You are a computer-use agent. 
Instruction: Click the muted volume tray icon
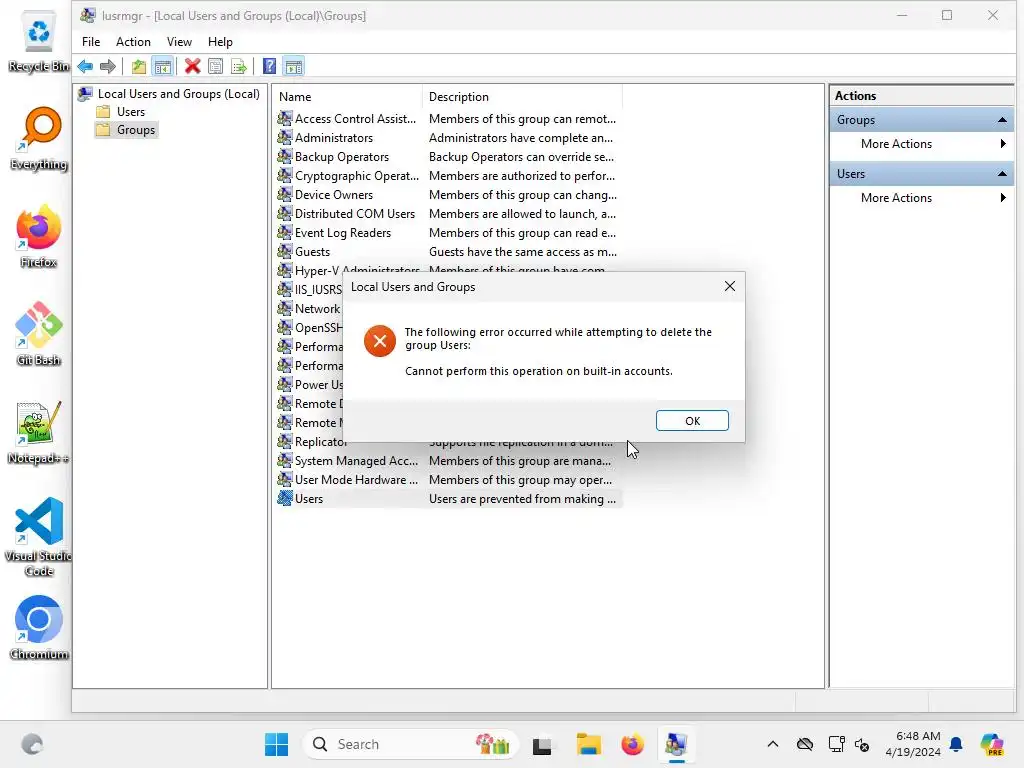[861, 744]
